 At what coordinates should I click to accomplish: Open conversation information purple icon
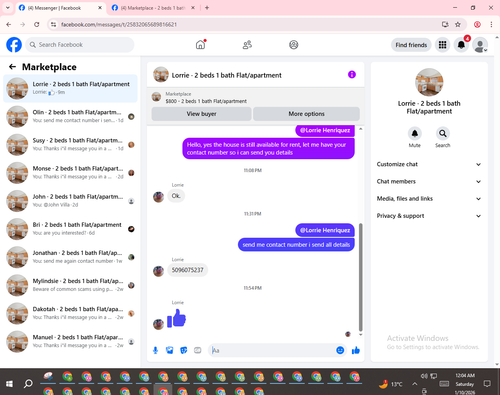(352, 74)
